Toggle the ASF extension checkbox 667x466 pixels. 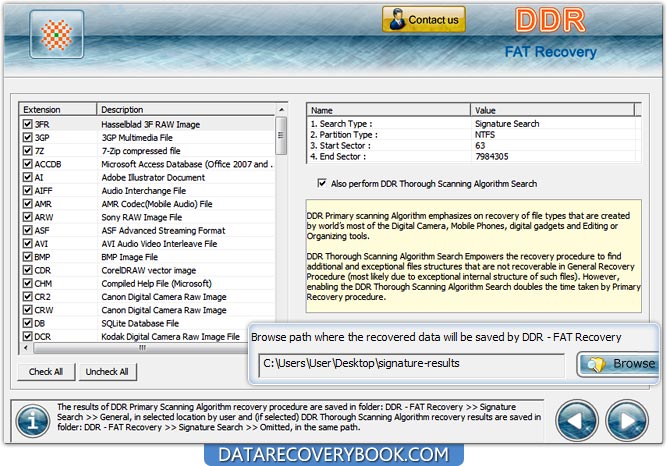click(x=27, y=230)
